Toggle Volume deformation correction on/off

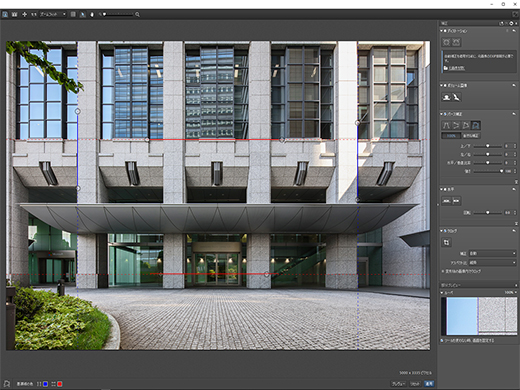(x=445, y=85)
